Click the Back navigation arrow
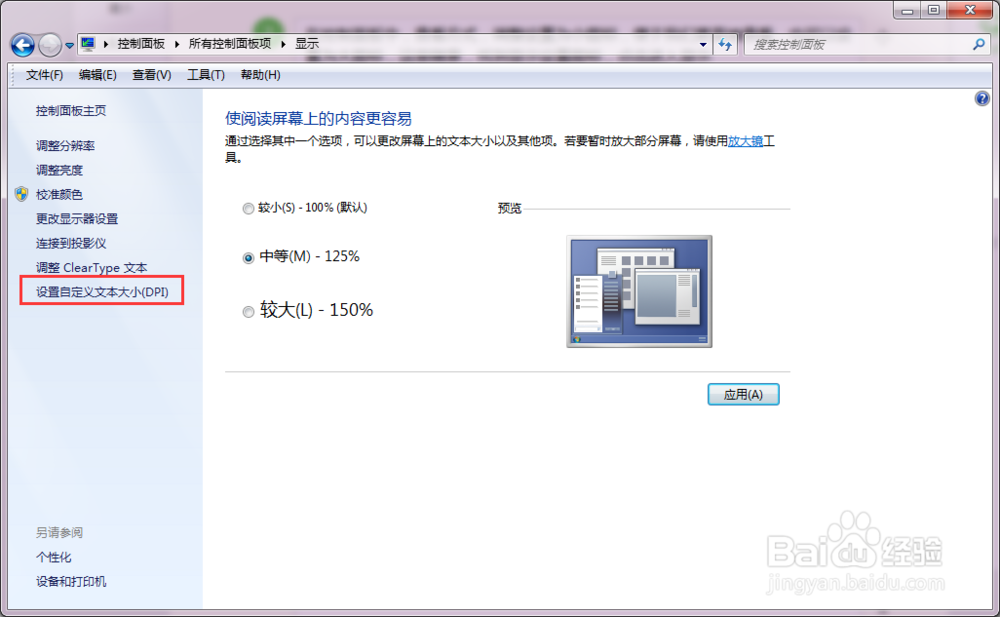 22,44
